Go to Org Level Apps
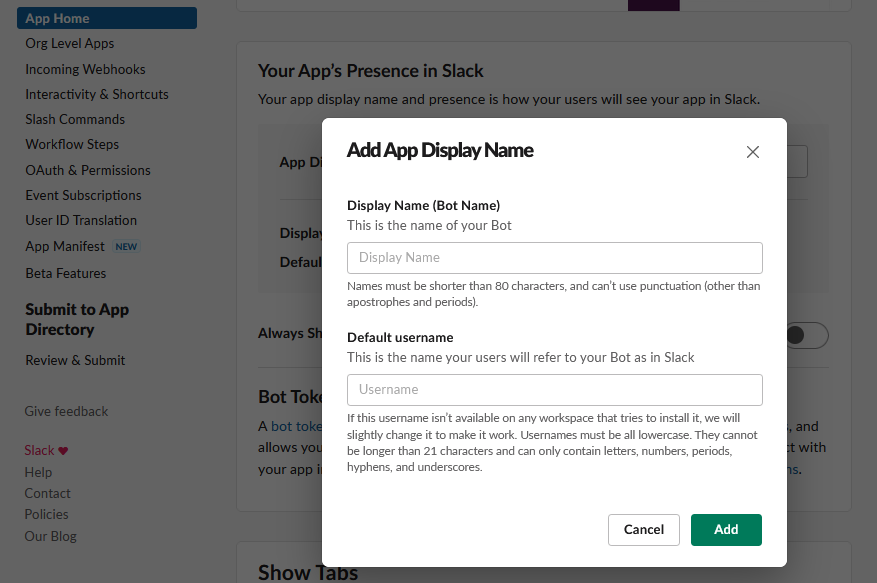Screen dimensions: 877x583 [70, 44]
